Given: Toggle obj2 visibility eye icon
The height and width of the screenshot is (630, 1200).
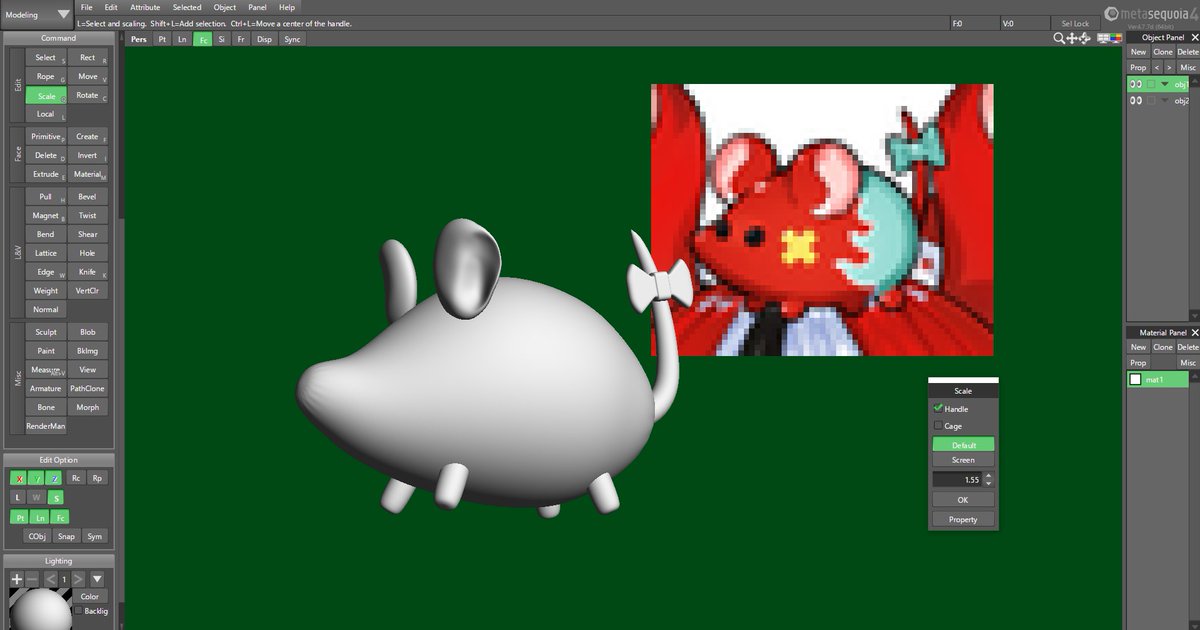Looking at the screenshot, I should click(x=1135, y=101).
